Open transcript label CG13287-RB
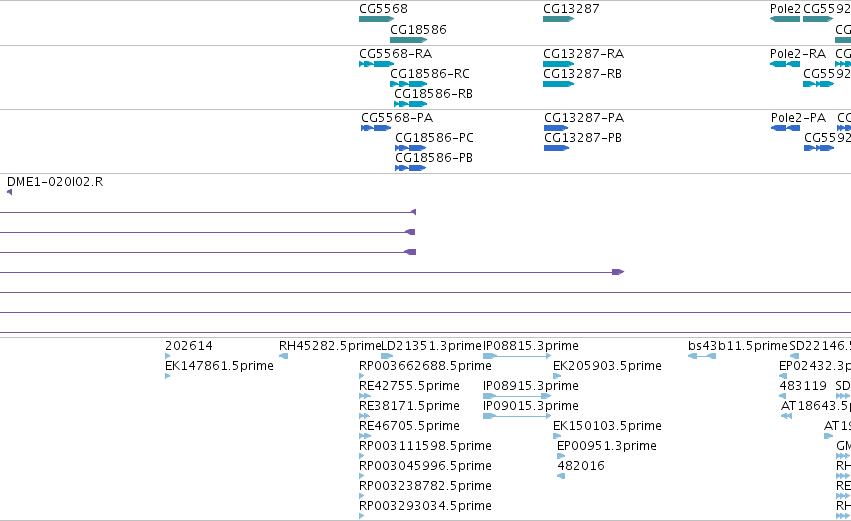The height and width of the screenshot is (521, 851). click(x=582, y=74)
